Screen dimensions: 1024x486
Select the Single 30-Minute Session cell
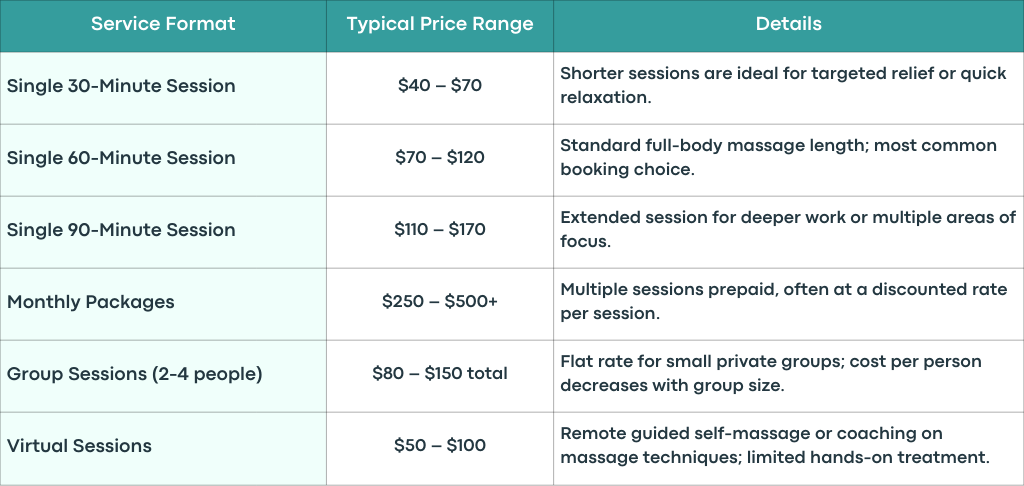point(163,88)
